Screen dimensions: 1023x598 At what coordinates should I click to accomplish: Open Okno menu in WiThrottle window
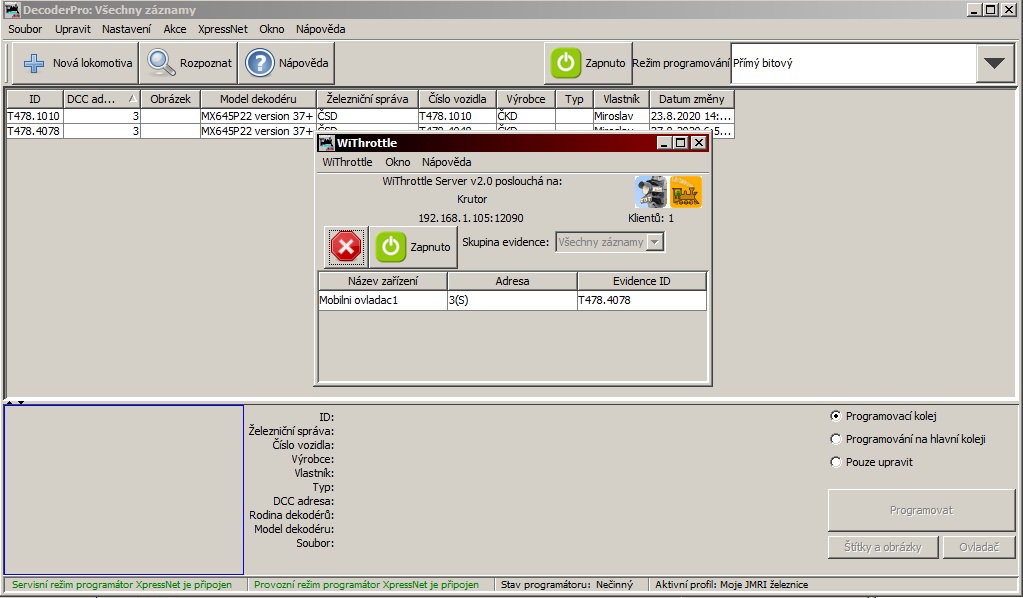tap(398, 162)
